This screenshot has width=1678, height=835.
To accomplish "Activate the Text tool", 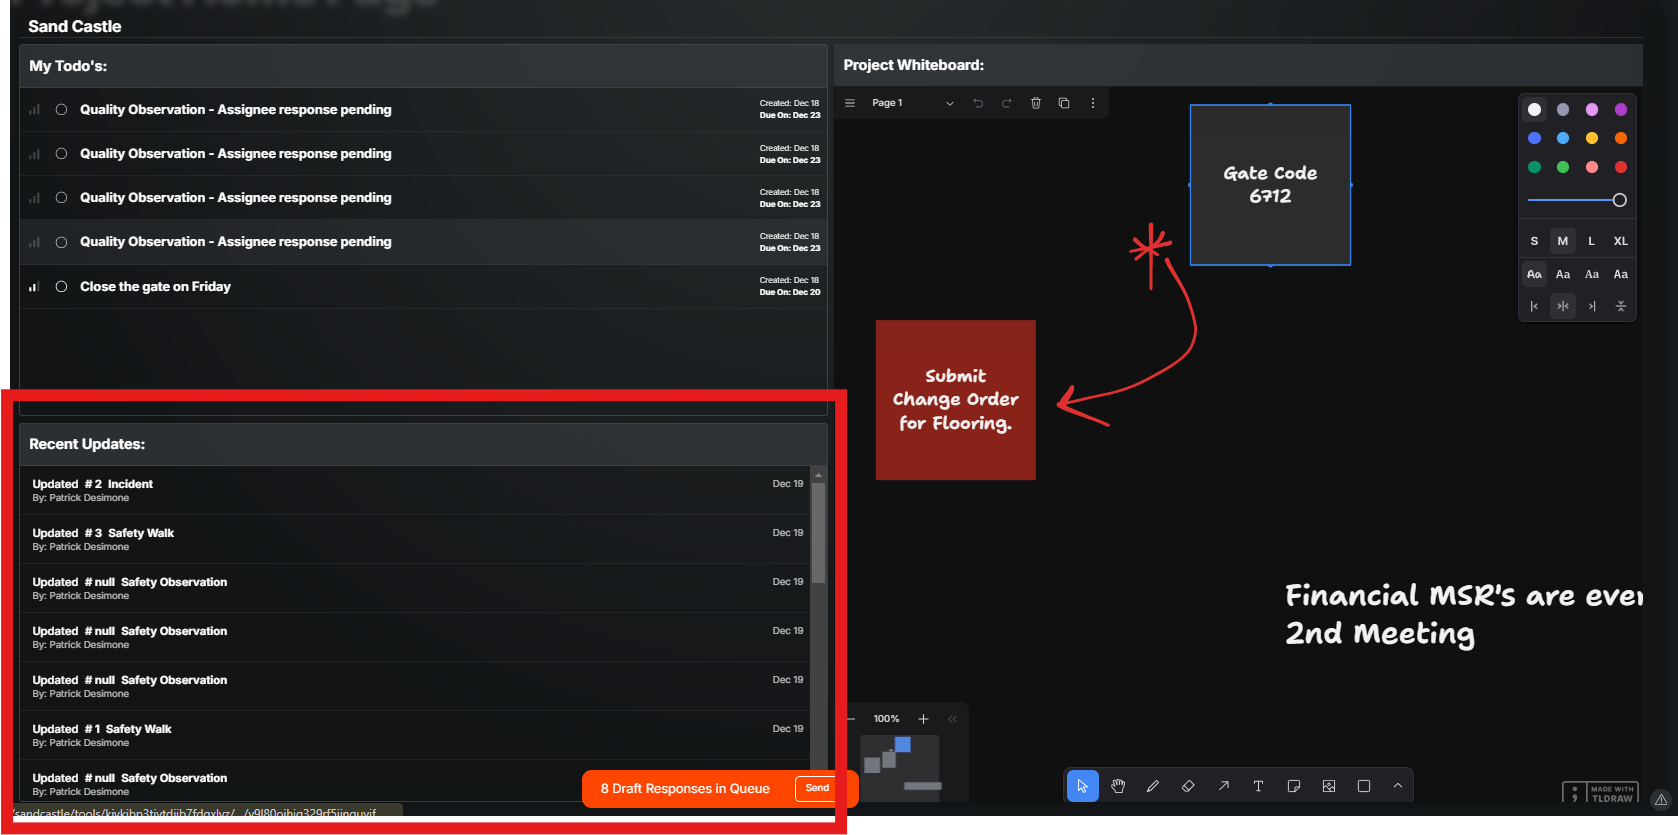I will coord(1258,786).
